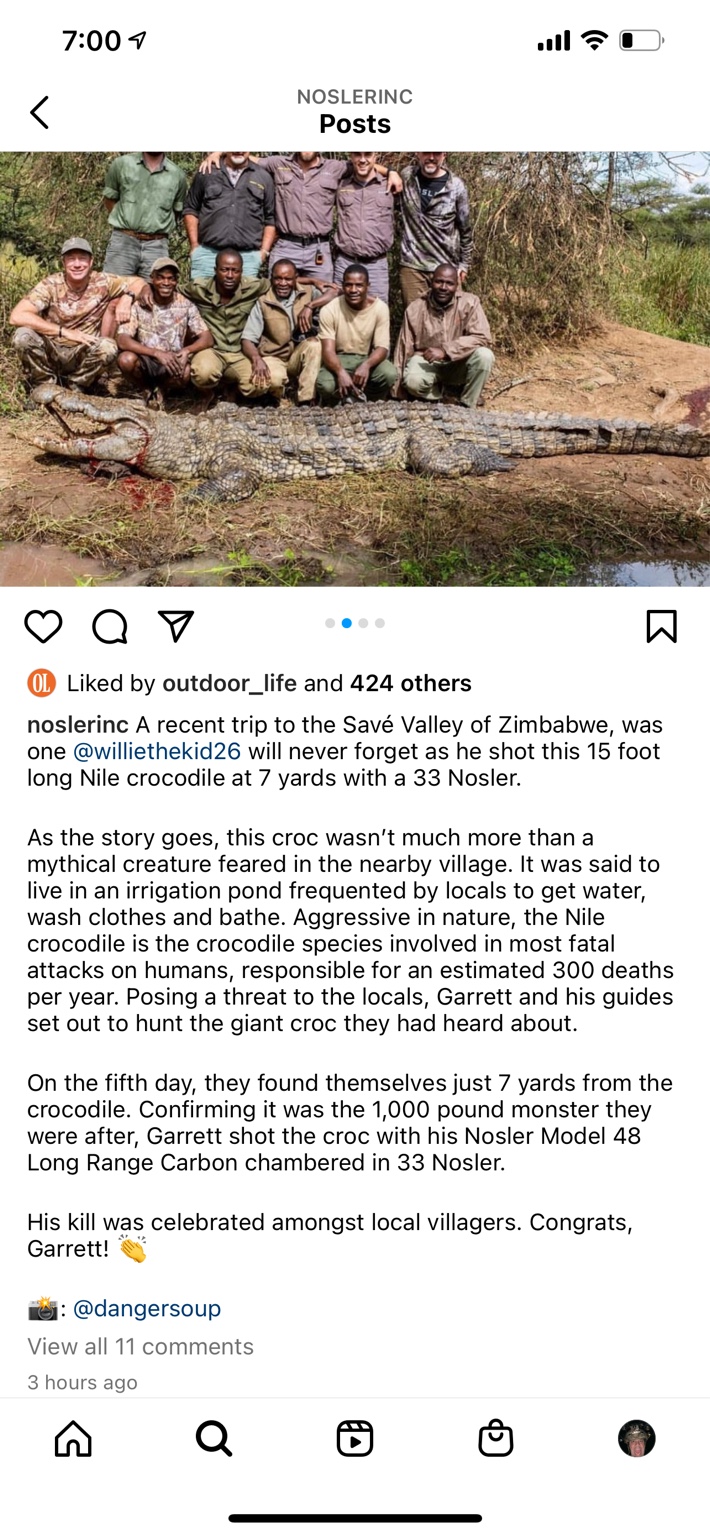Open the outdoor_life liker profile
Screen dimensions: 710x1536
click(229, 684)
